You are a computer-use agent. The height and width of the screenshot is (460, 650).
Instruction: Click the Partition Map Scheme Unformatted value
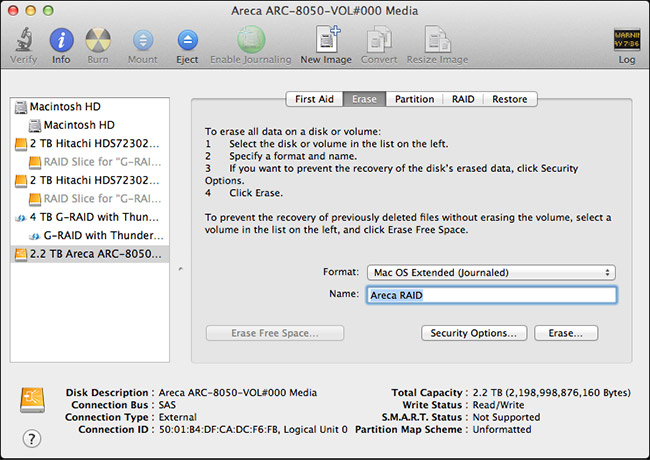coord(502,429)
